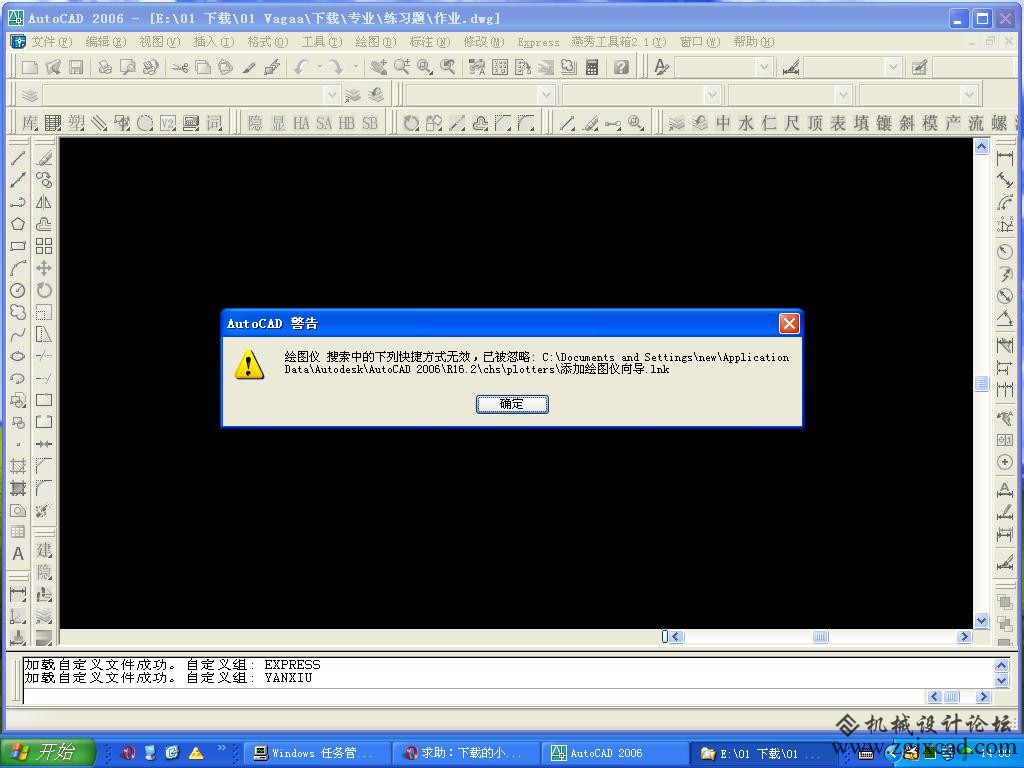
Task: Switch to the 求助：下载的小... taskbar window
Action: (465, 754)
